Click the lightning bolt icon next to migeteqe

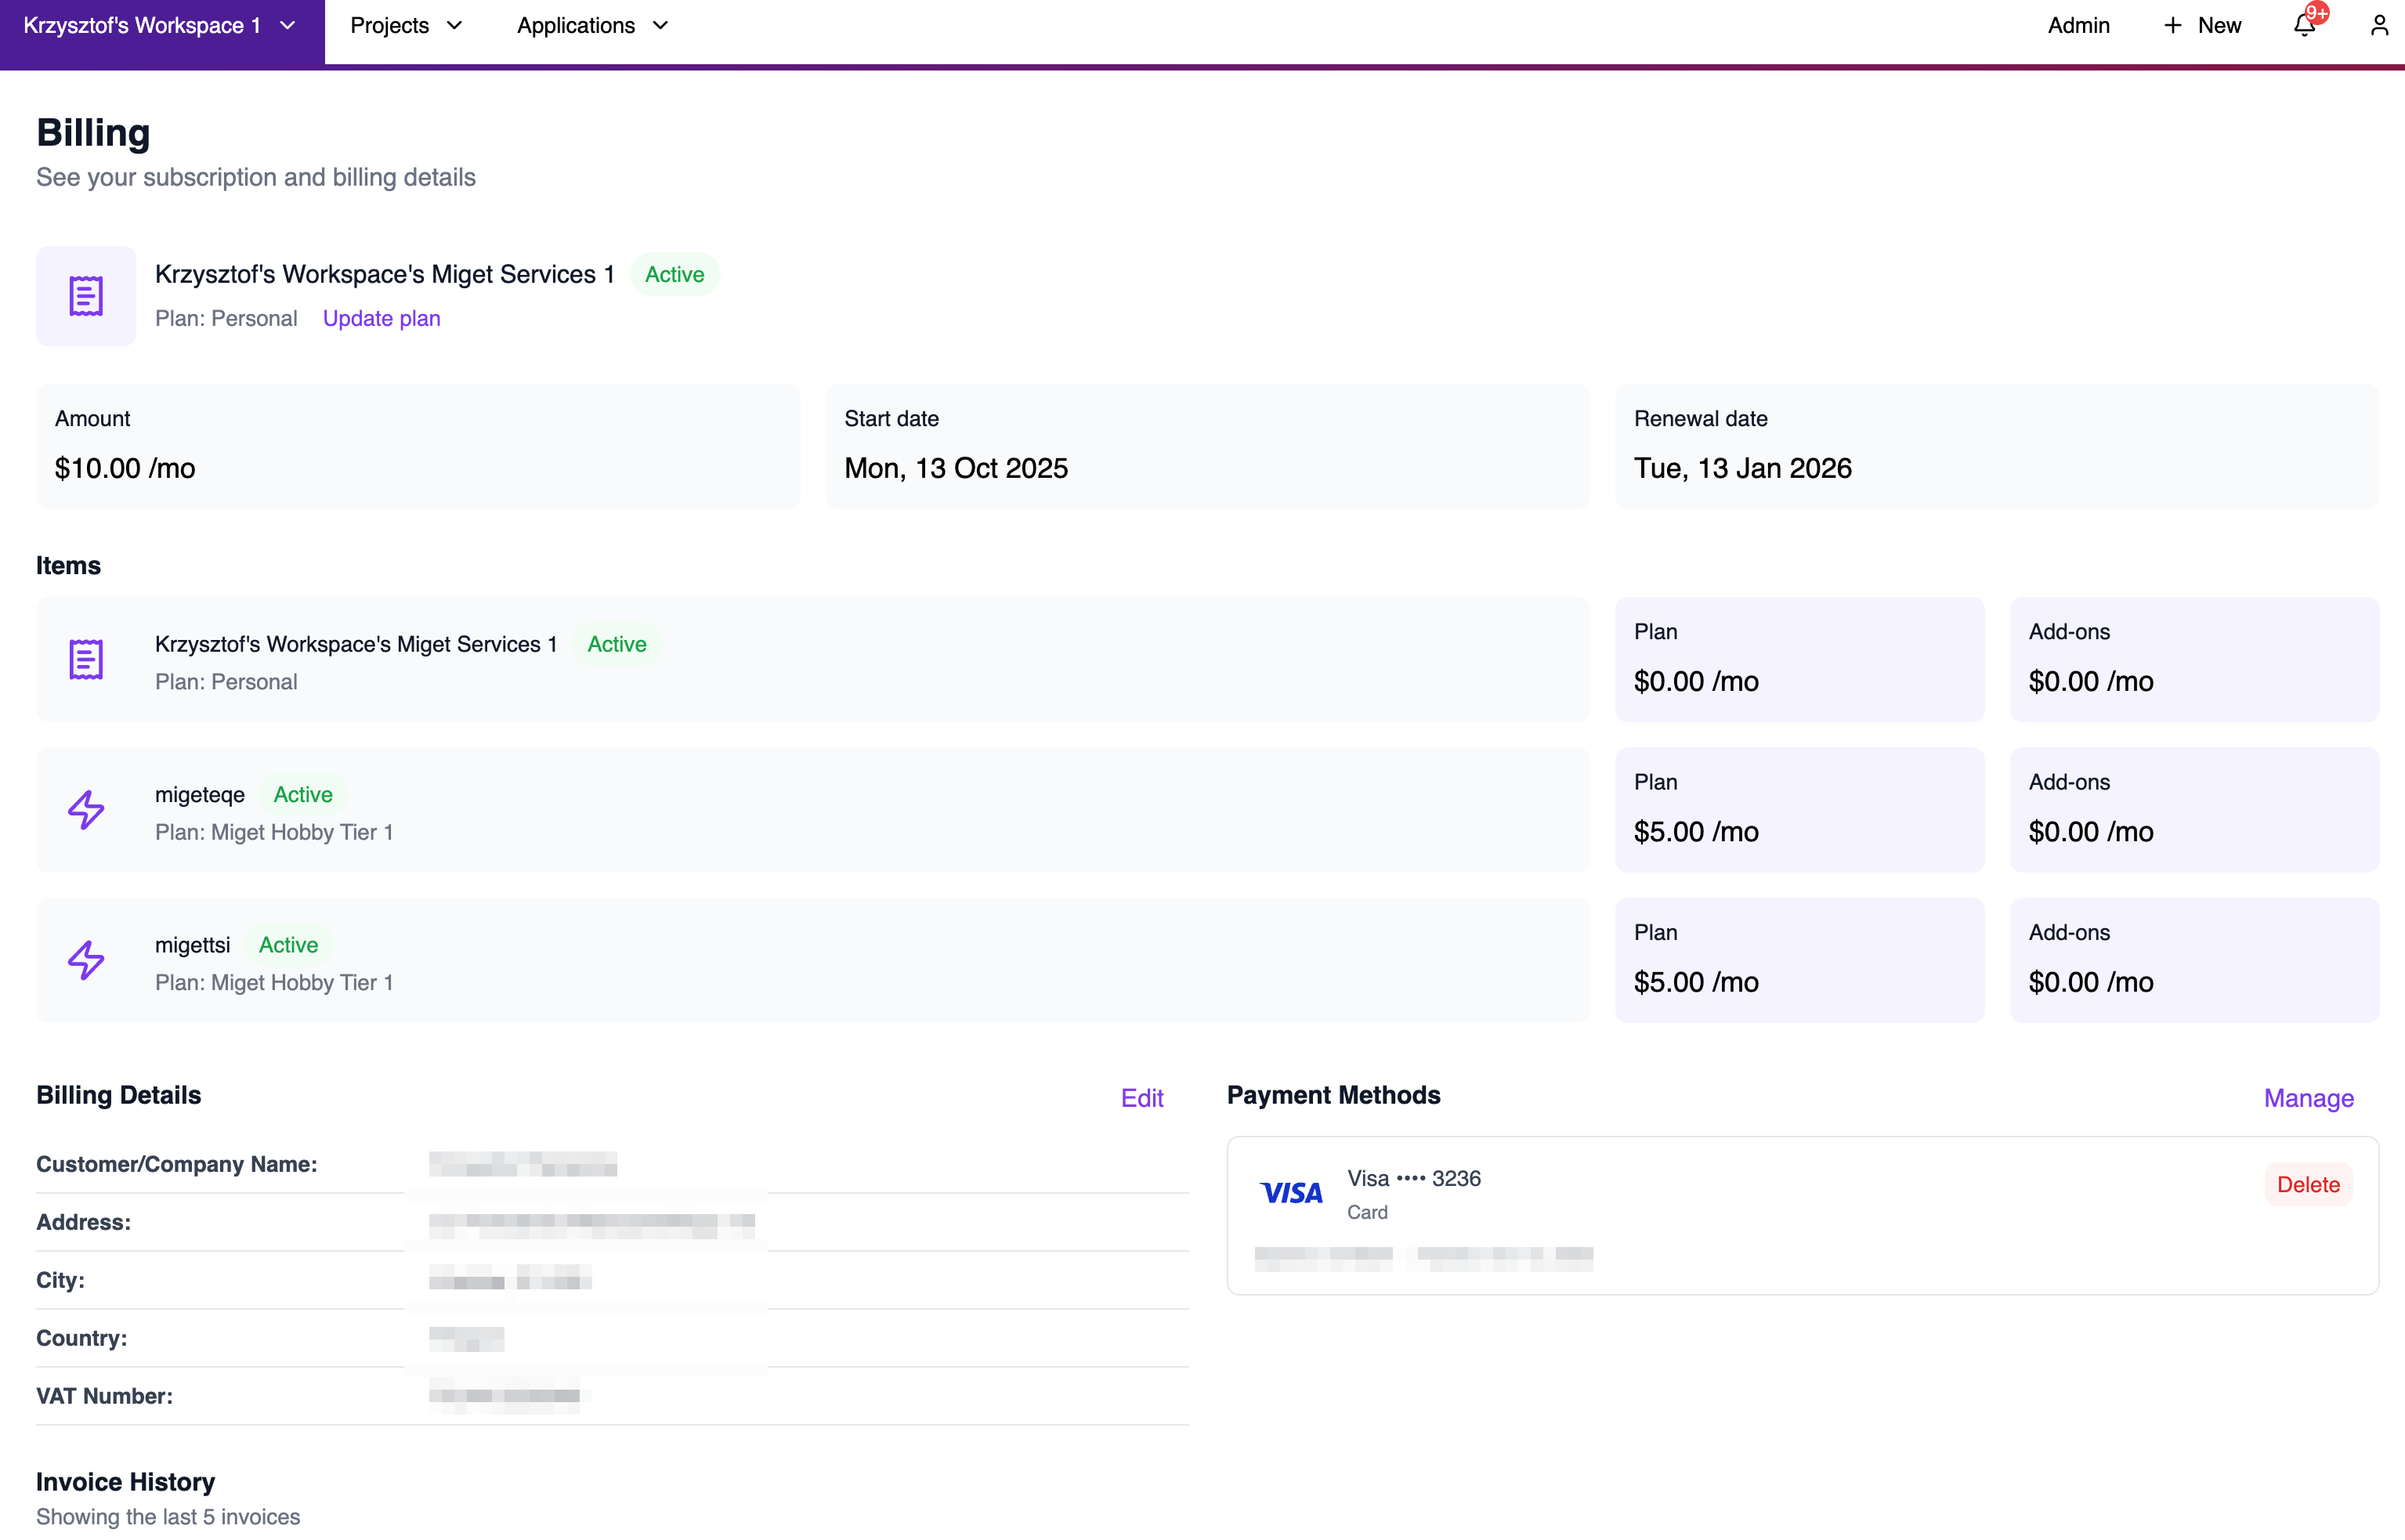coord(86,809)
